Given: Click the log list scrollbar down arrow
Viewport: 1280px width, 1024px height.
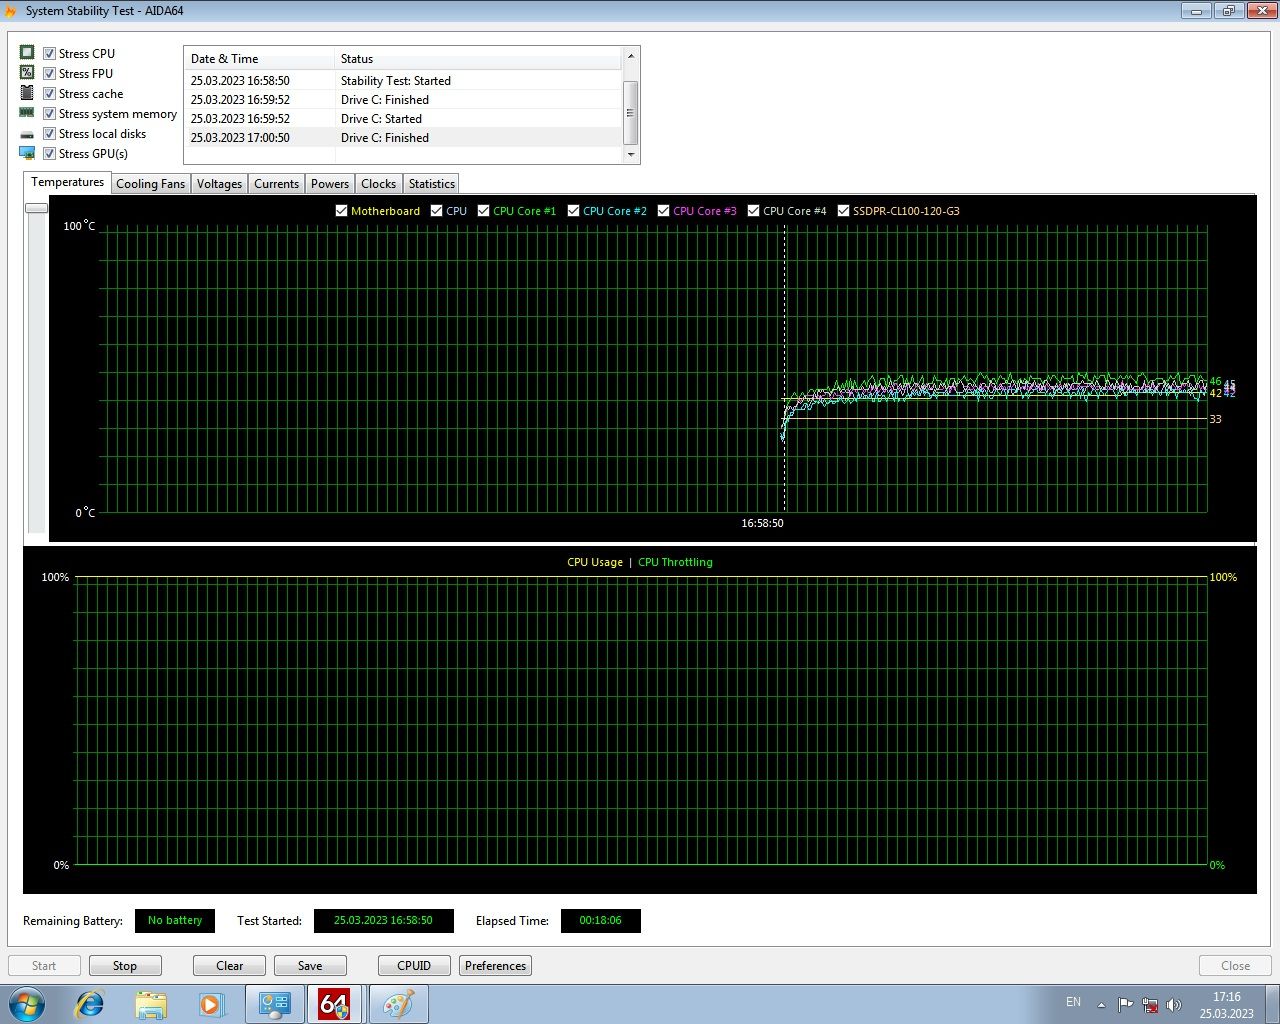Looking at the screenshot, I should click(x=630, y=155).
